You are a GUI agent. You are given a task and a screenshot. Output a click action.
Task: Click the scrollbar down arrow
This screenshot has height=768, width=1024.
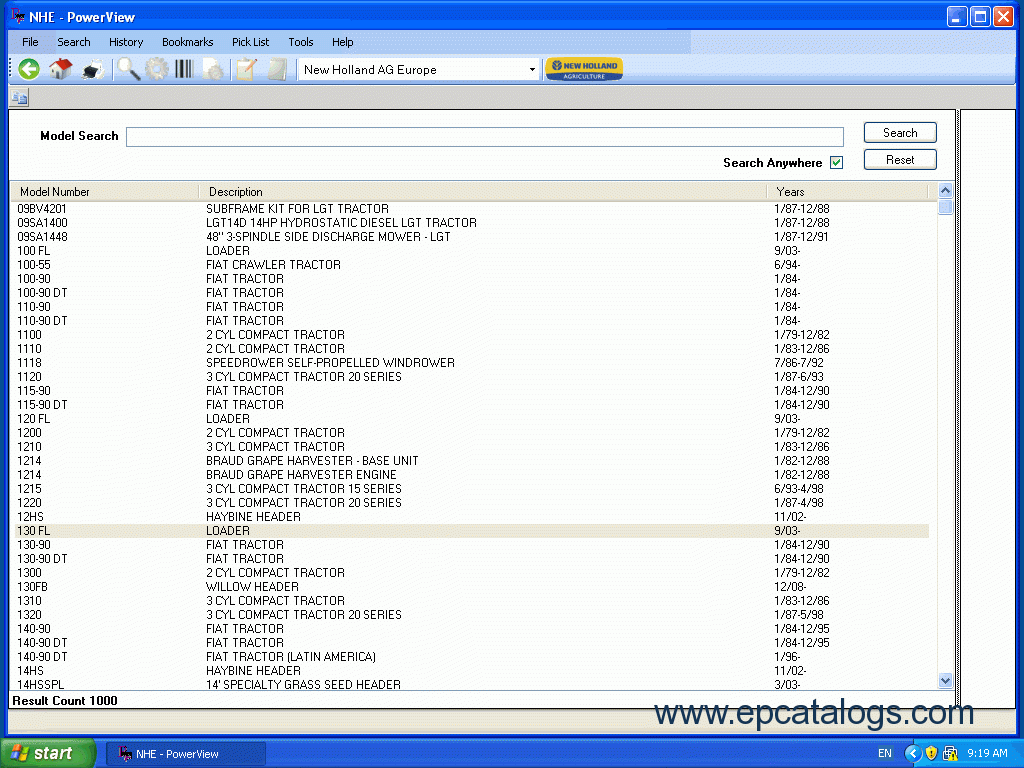[945, 680]
